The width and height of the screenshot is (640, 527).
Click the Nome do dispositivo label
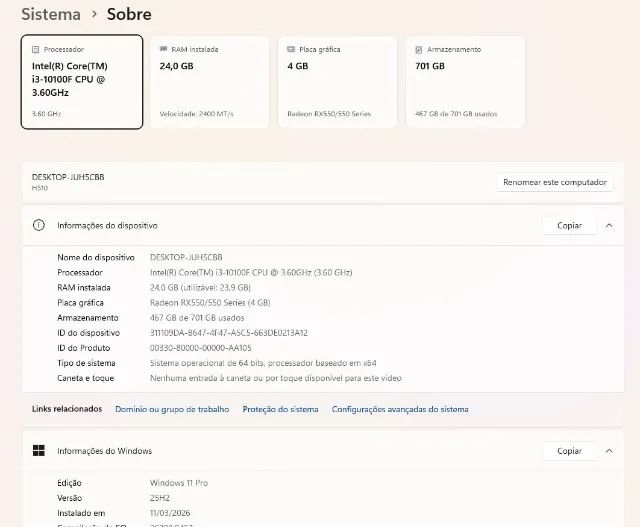pyautogui.click(x=96, y=258)
